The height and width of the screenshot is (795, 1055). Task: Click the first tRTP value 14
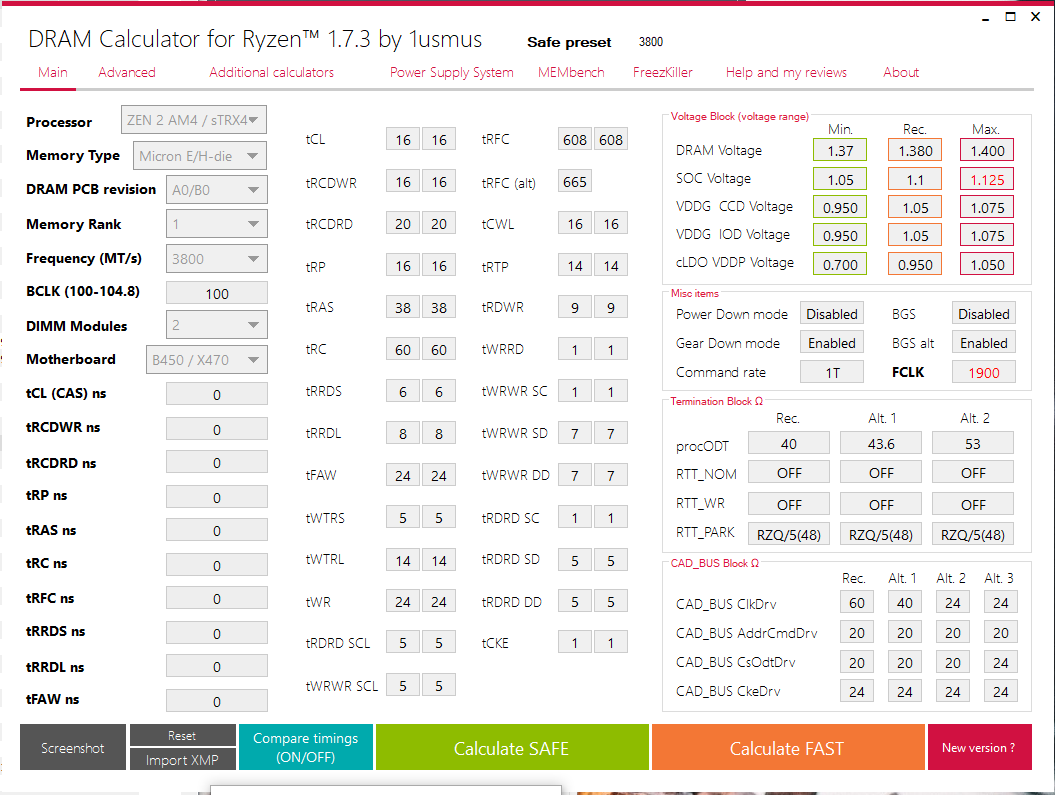[x=575, y=266]
